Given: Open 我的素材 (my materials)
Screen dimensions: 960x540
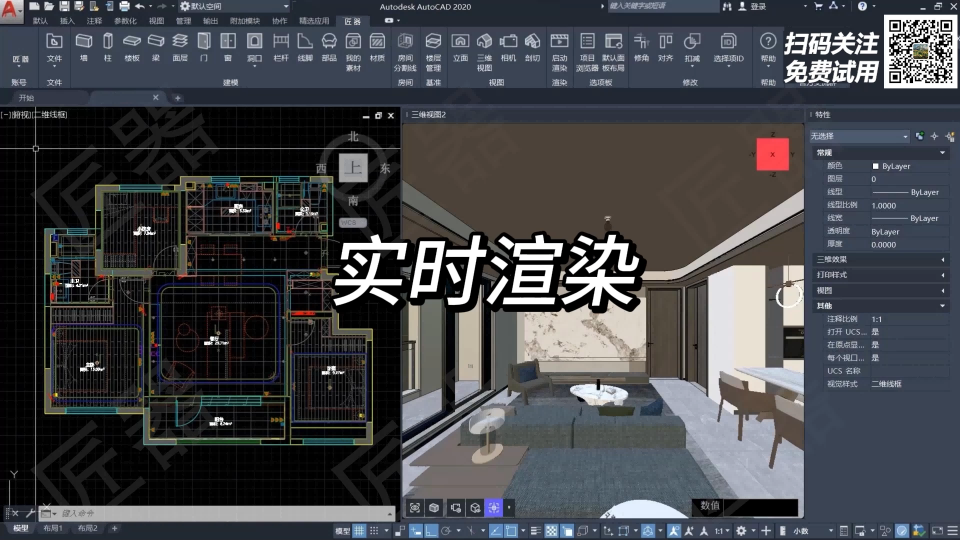Looking at the screenshot, I should [x=353, y=51].
